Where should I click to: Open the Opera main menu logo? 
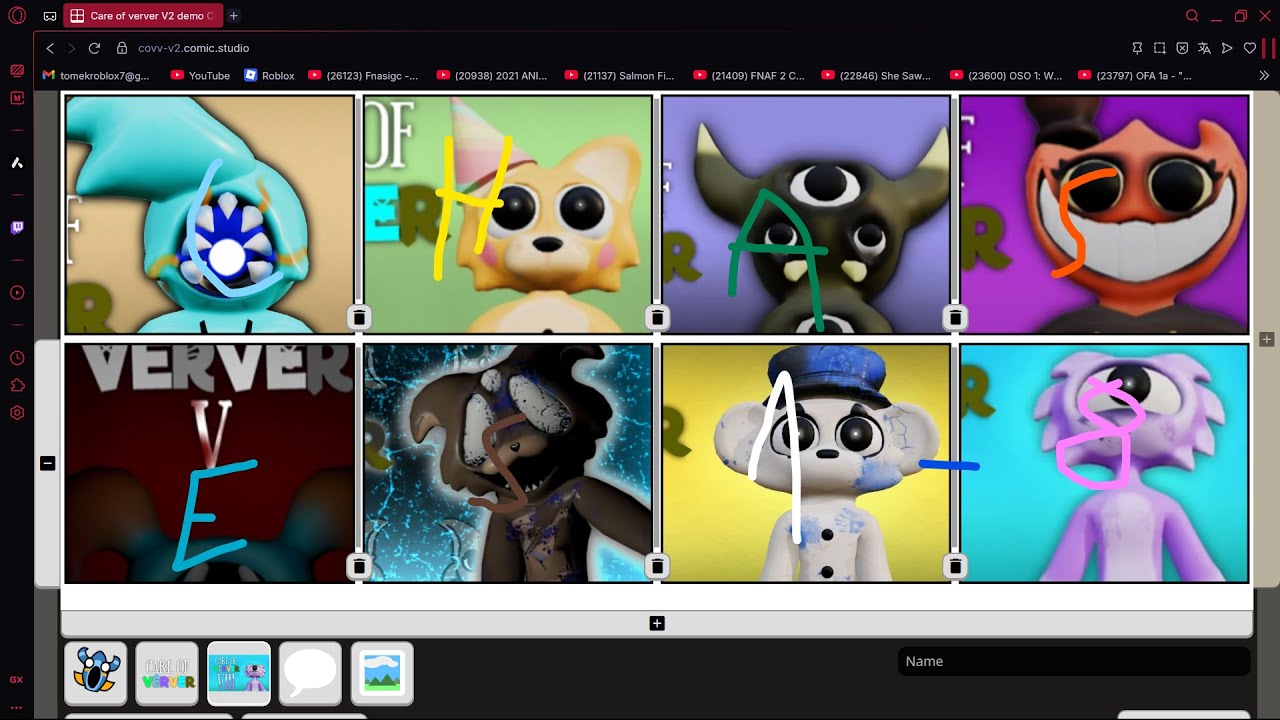[x=16, y=16]
